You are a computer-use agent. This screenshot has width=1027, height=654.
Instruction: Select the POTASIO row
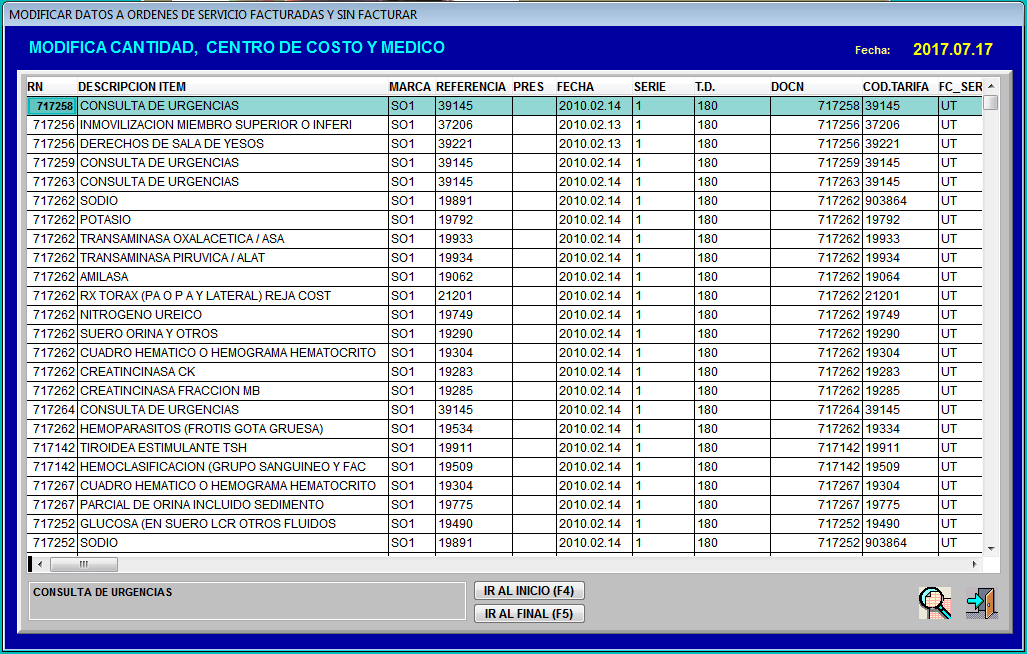[x=504, y=220]
